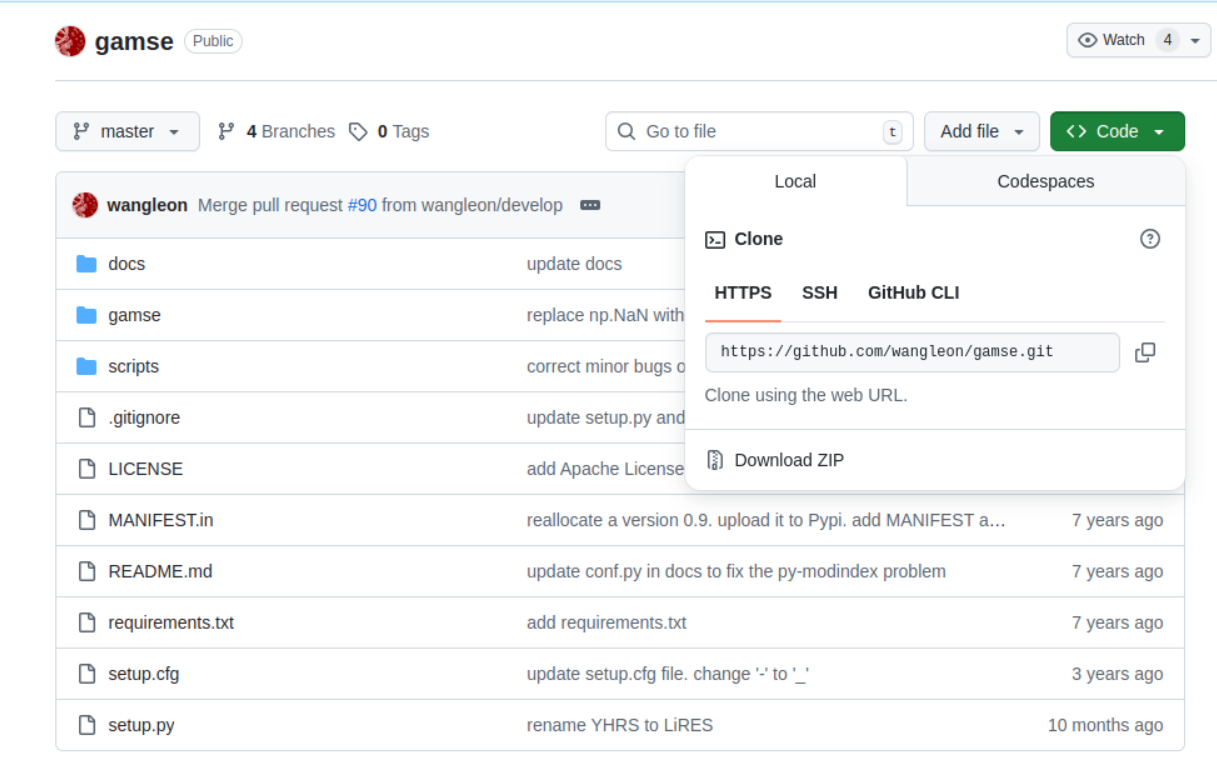Open the requirements.txt file
Screen dimensions: 1217x760
pyautogui.click(x=171, y=622)
